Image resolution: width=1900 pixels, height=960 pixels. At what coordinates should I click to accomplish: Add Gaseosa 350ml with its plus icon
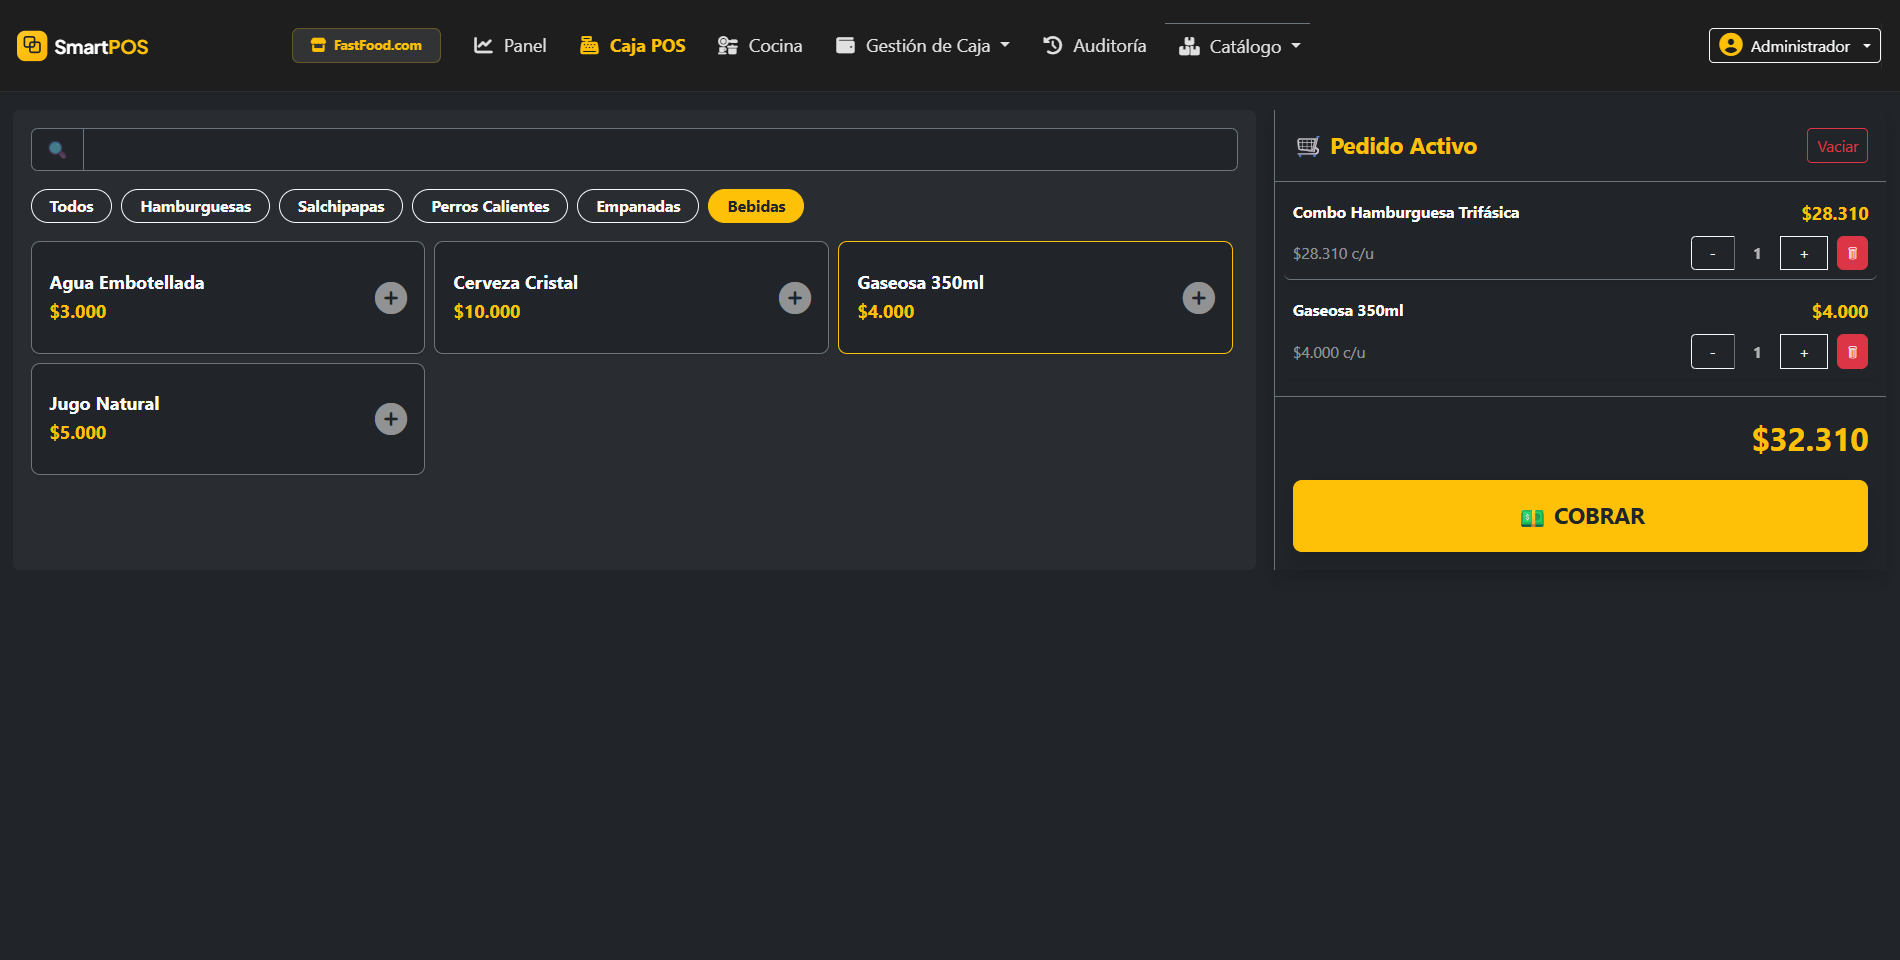pyautogui.click(x=1199, y=298)
